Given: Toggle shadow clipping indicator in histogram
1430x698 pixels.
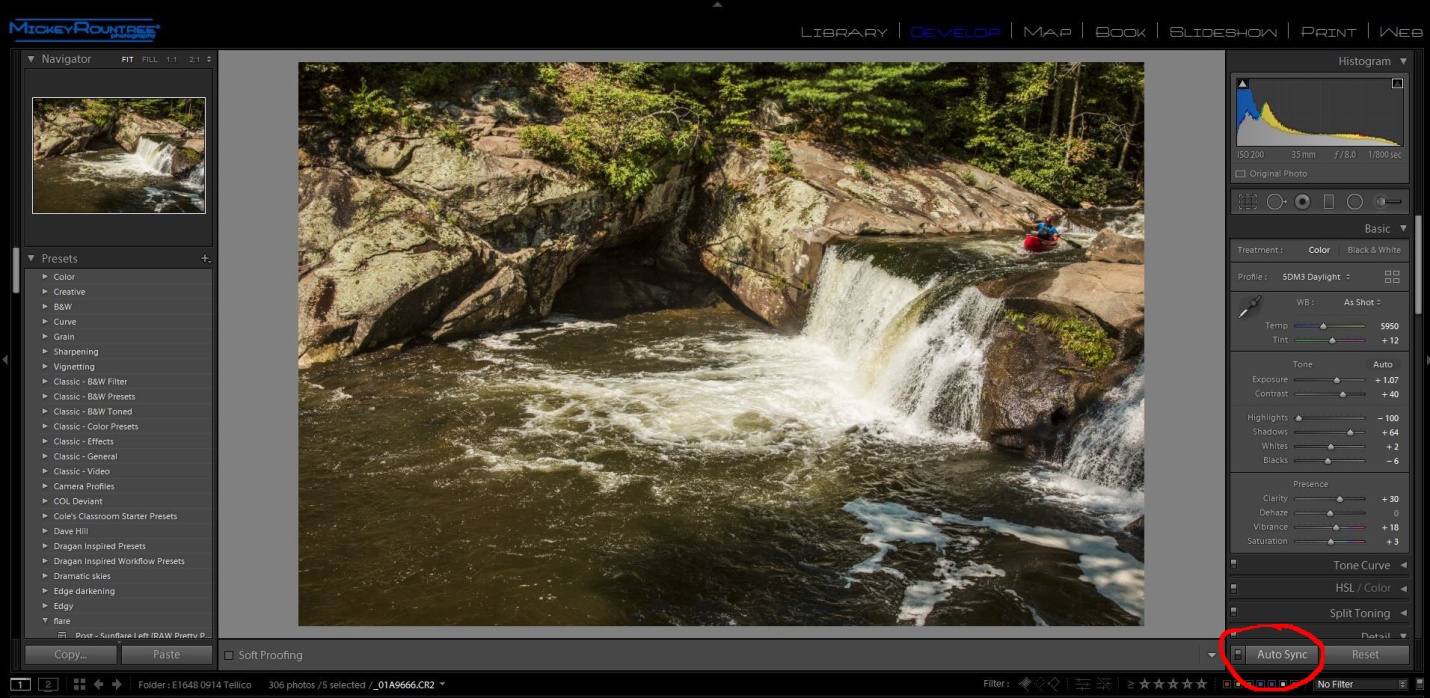Looking at the screenshot, I should tap(1243, 84).
